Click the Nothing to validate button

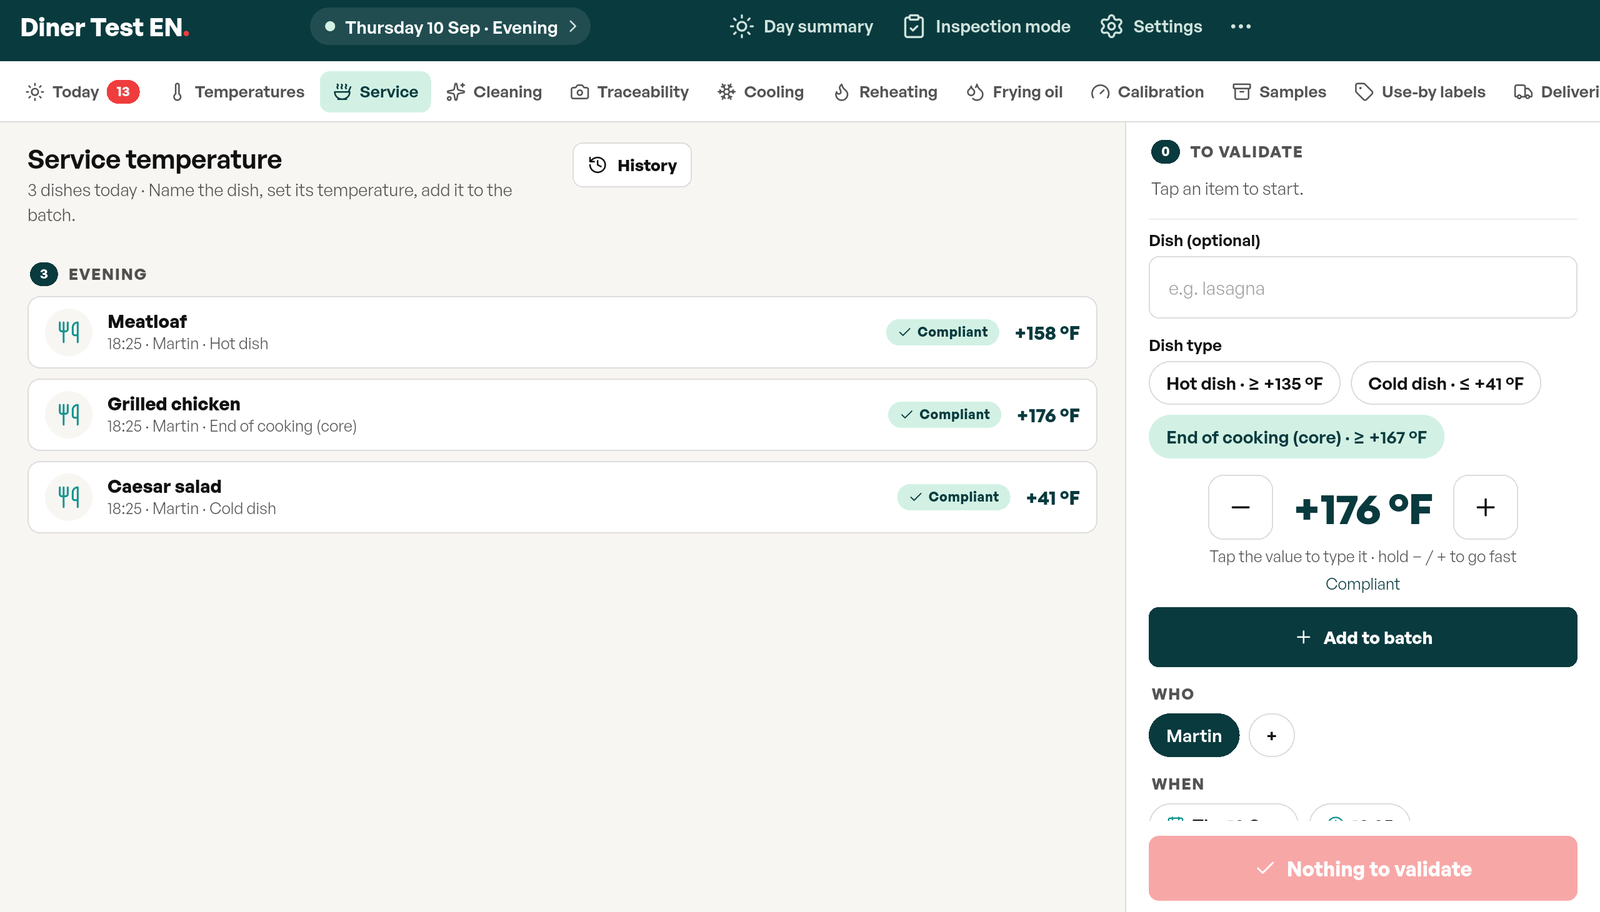(x=1363, y=868)
